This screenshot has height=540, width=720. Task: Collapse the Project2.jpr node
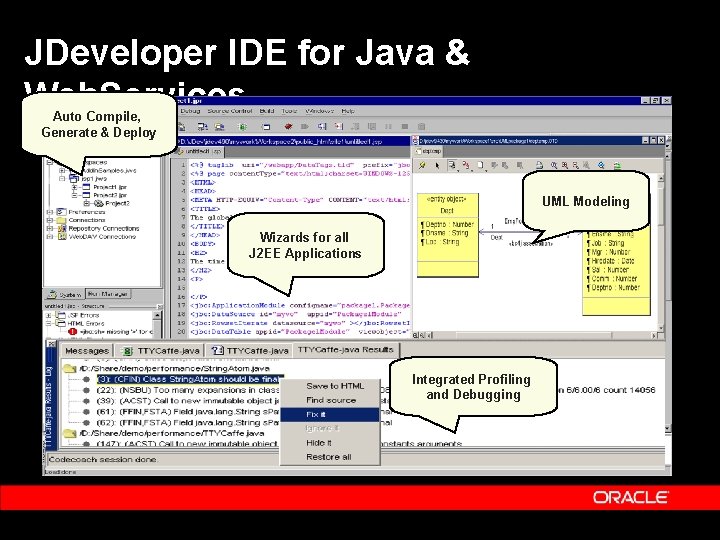click(74, 195)
